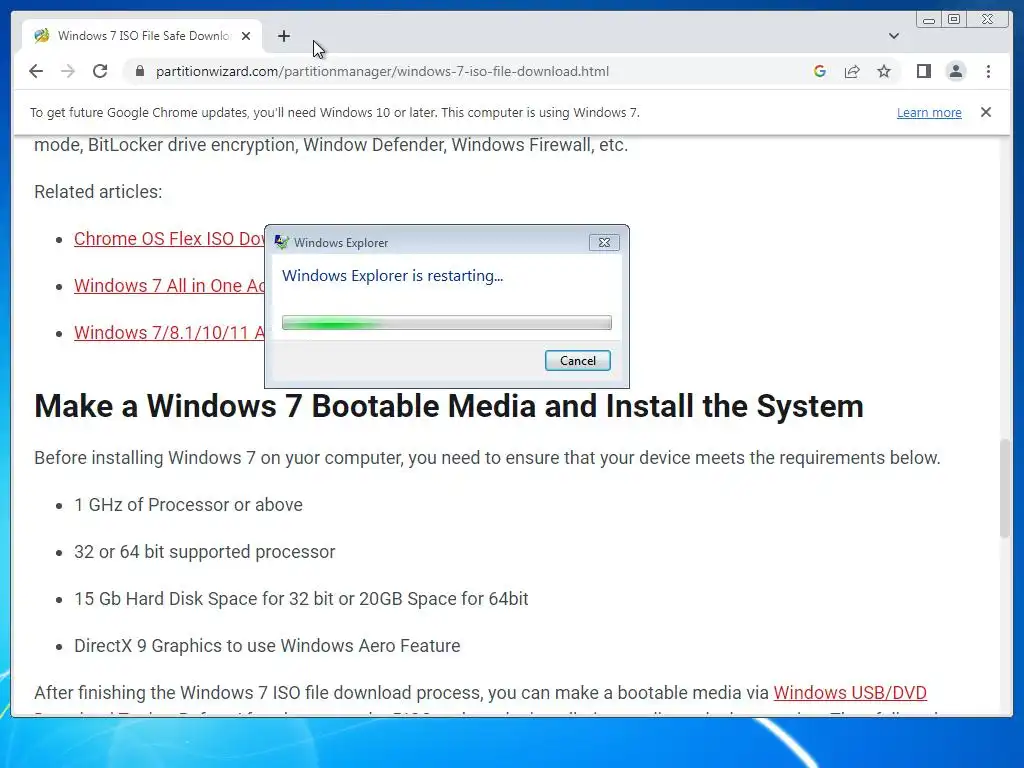This screenshot has height=768, width=1024.
Task: Click the 'DirectX 9 Graphics' list item
Action: tap(267, 646)
